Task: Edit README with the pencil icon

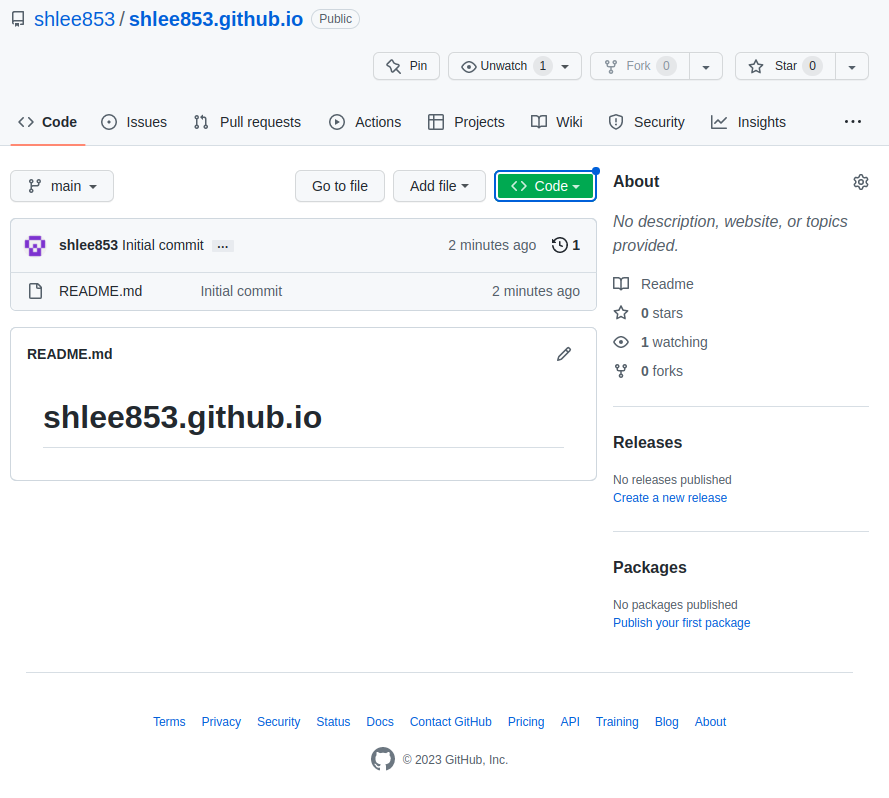Action: pyautogui.click(x=564, y=354)
